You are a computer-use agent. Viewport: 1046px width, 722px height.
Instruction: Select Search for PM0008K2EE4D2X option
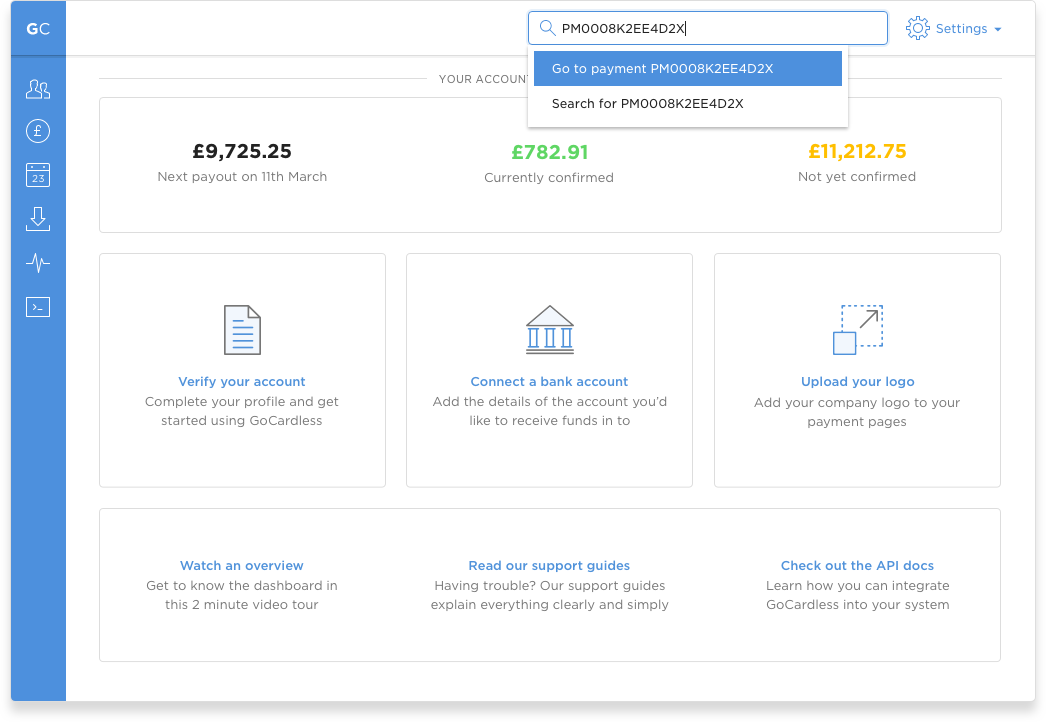click(688, 103)
